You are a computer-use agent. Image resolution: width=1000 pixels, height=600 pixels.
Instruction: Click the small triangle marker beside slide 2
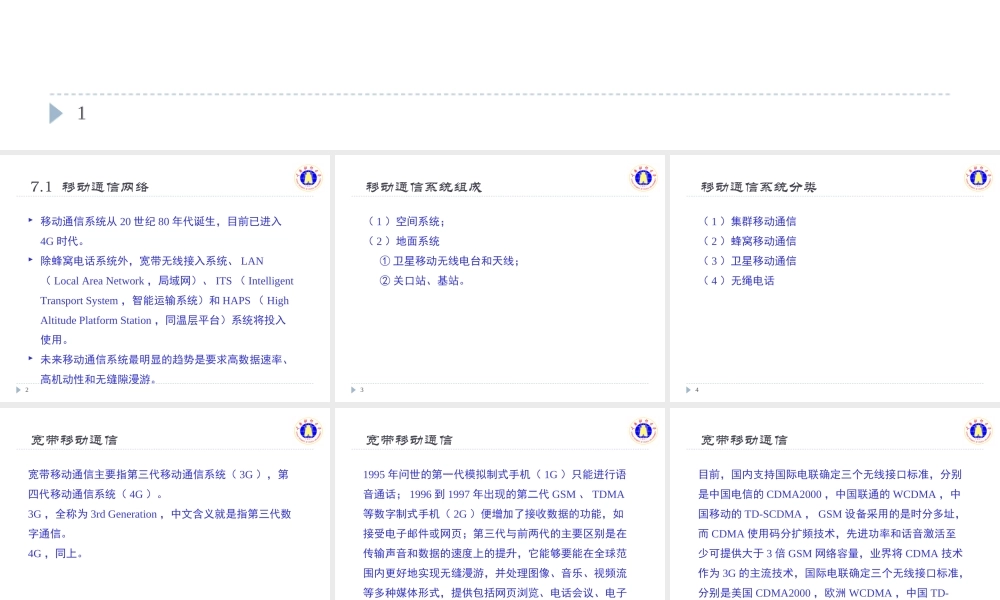(x=18, y=390)
